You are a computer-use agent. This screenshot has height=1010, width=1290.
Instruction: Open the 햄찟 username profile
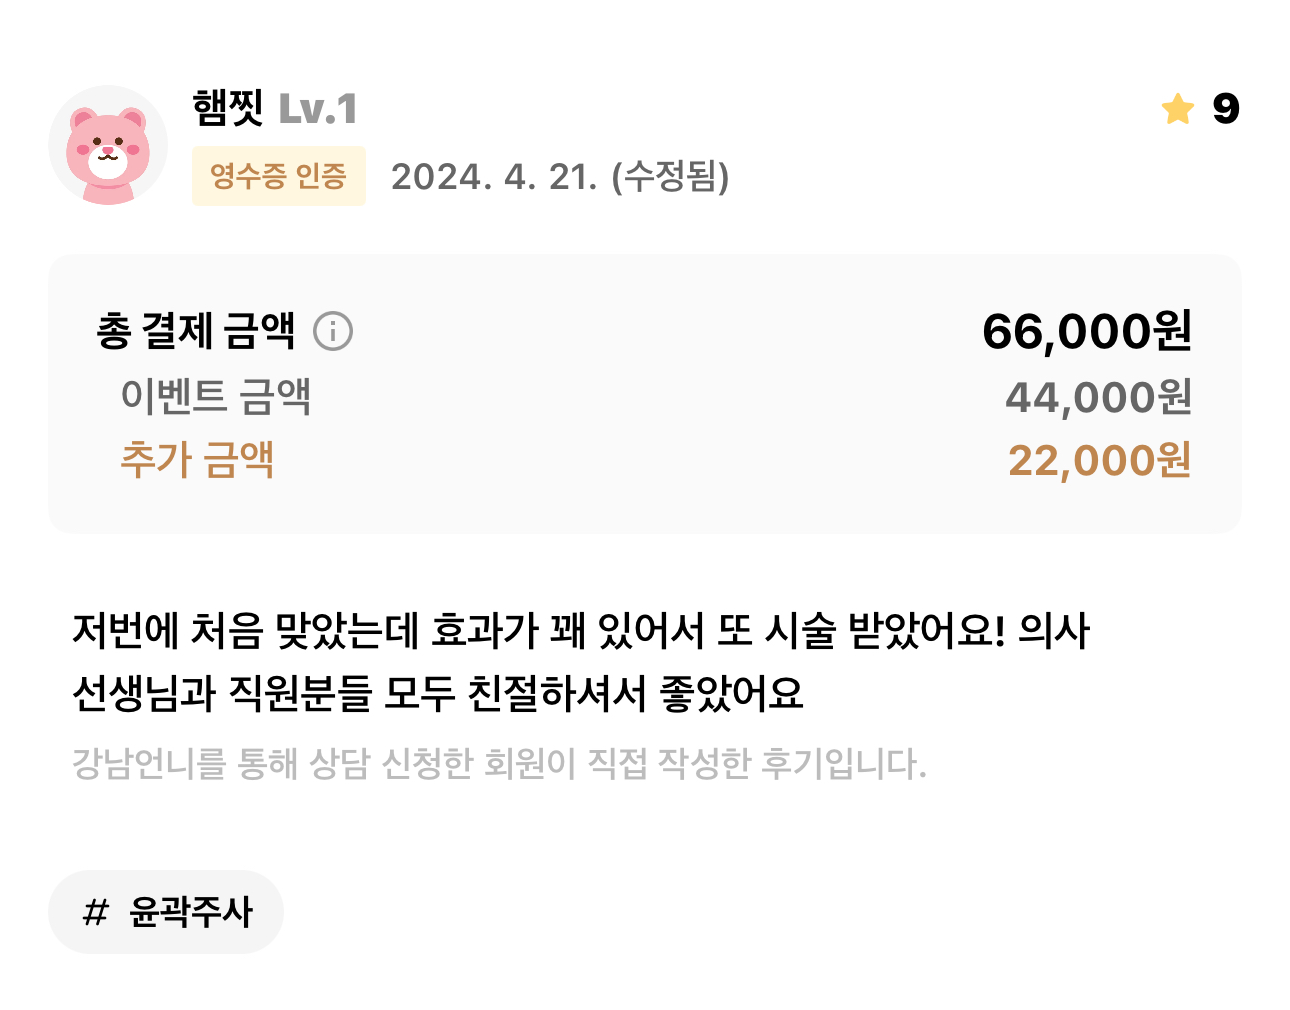tap(228, 108)
